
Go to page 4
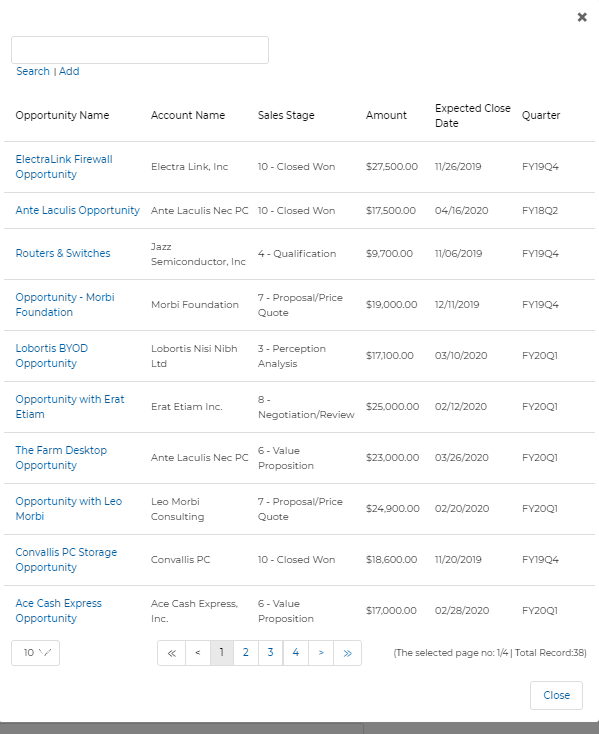tap(296, 653)
